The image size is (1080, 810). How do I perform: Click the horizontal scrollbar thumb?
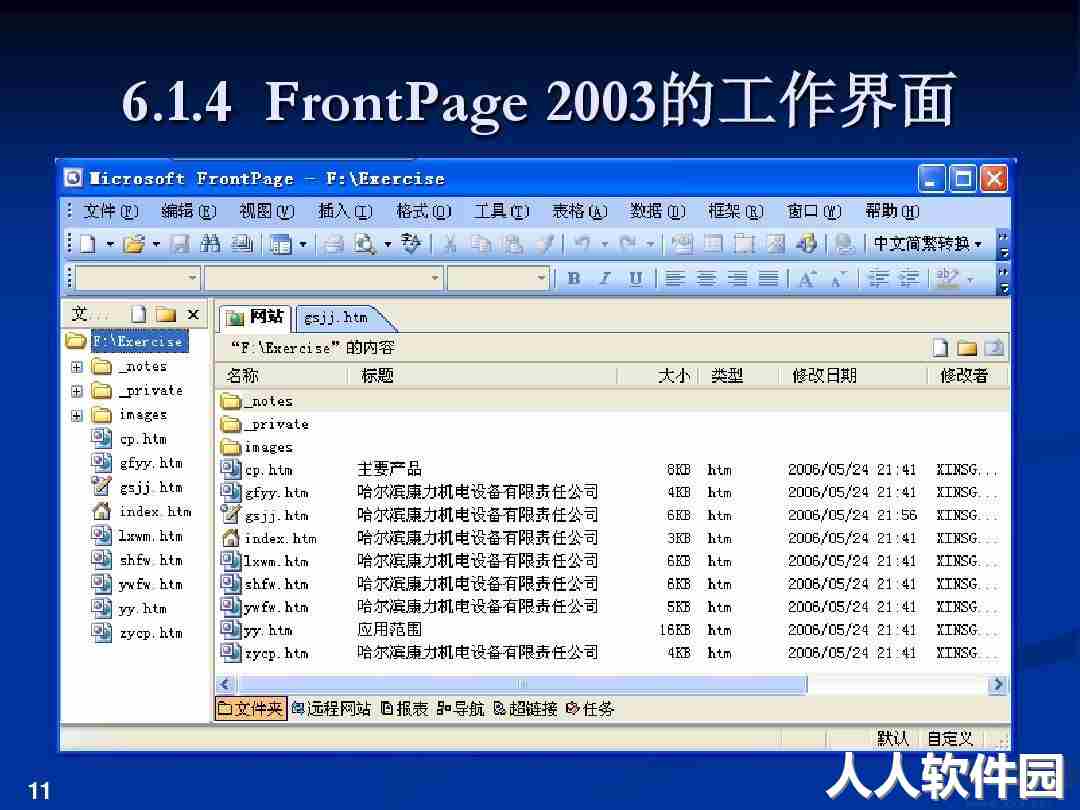point(521,684)
